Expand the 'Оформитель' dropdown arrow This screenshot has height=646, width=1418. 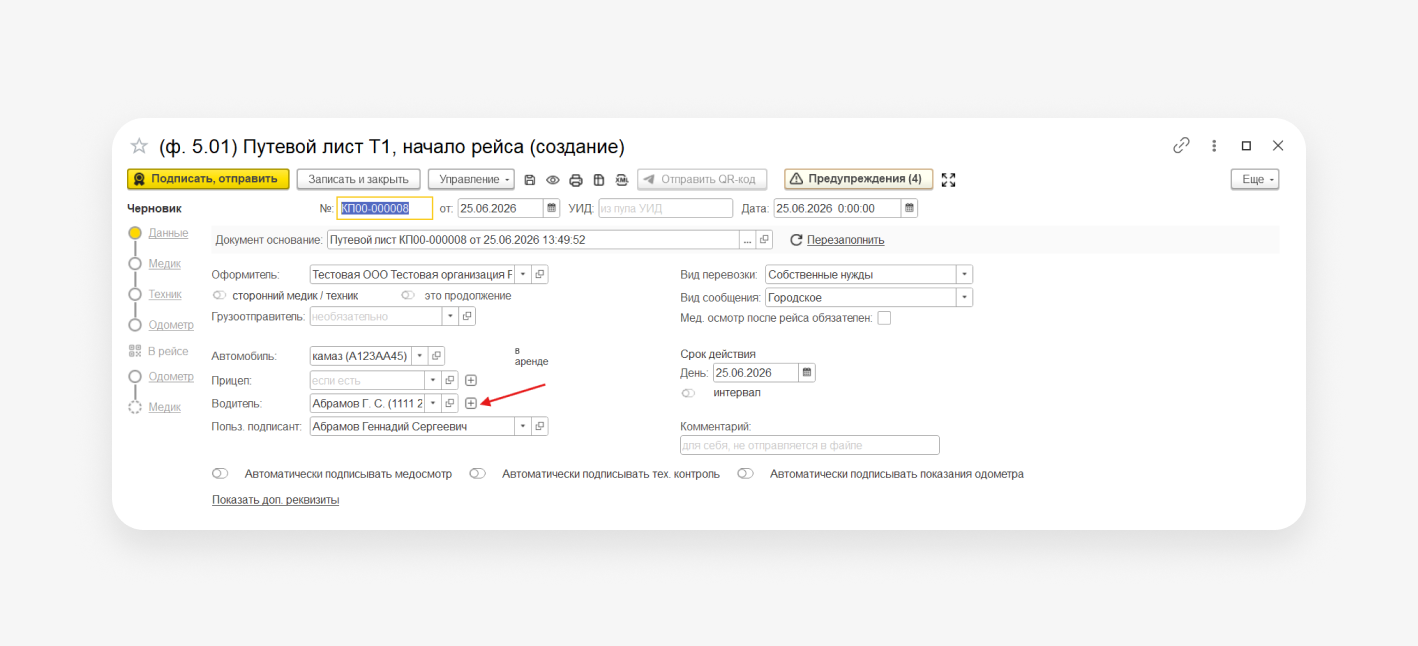(x=523, y=274)
